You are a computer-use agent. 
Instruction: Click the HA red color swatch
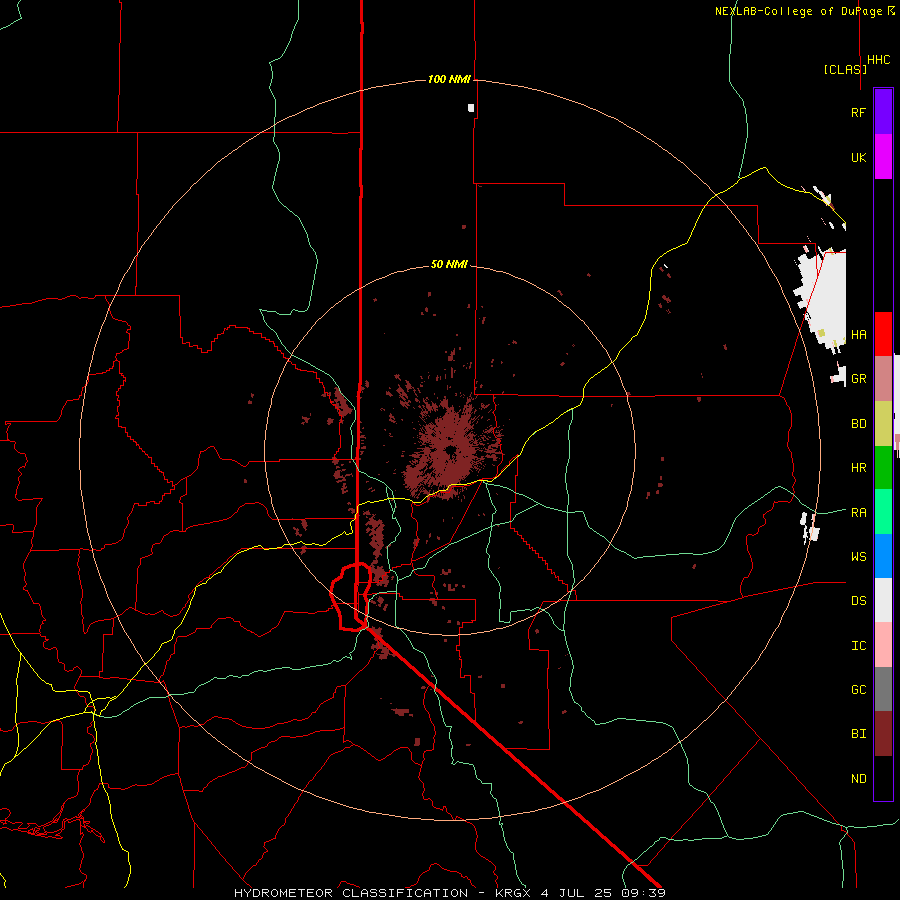coord(883,334)
